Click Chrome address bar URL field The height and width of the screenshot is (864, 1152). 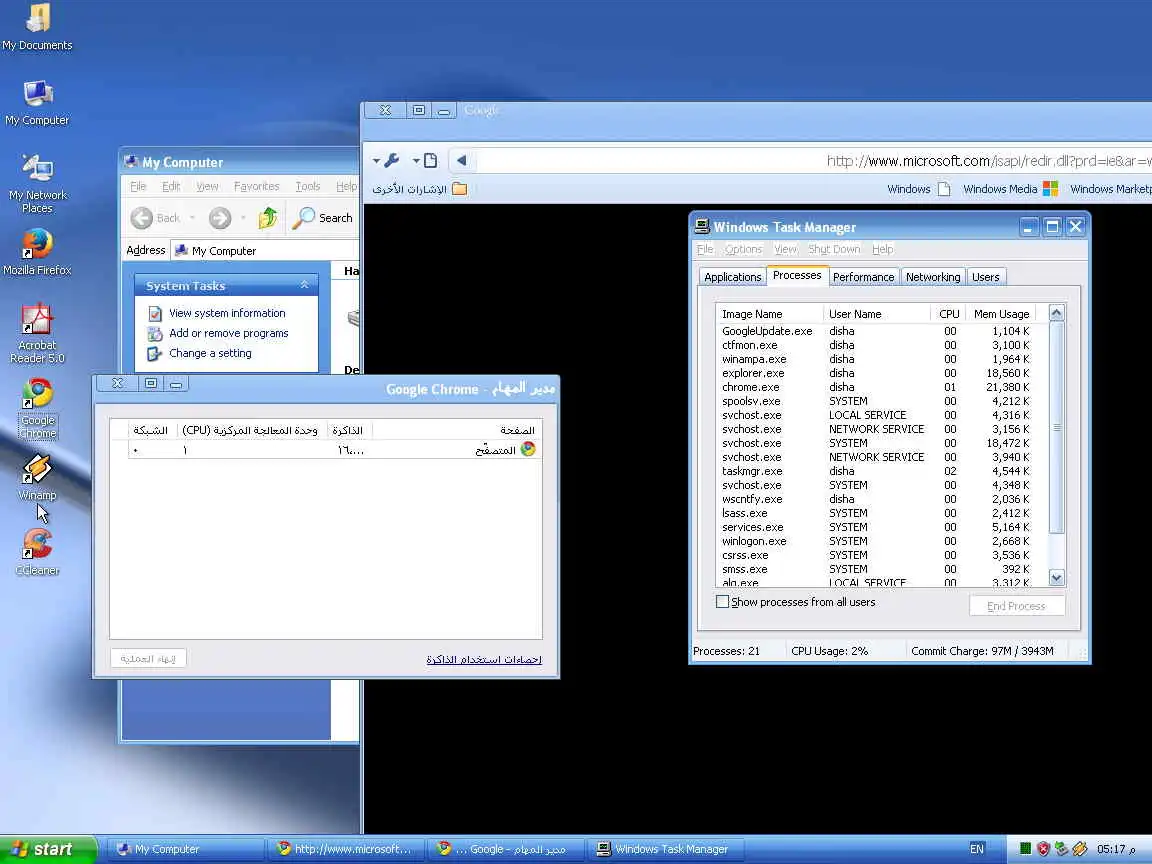pos(814,160)
